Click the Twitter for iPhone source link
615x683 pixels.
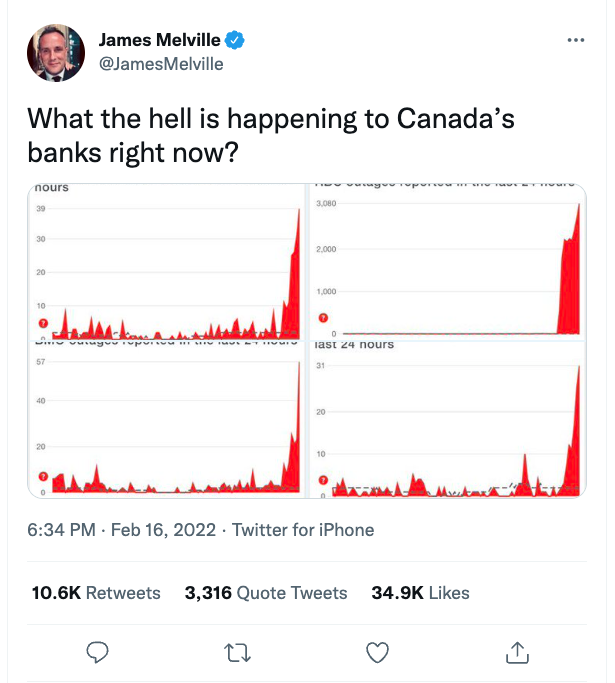tap(303, 530)
